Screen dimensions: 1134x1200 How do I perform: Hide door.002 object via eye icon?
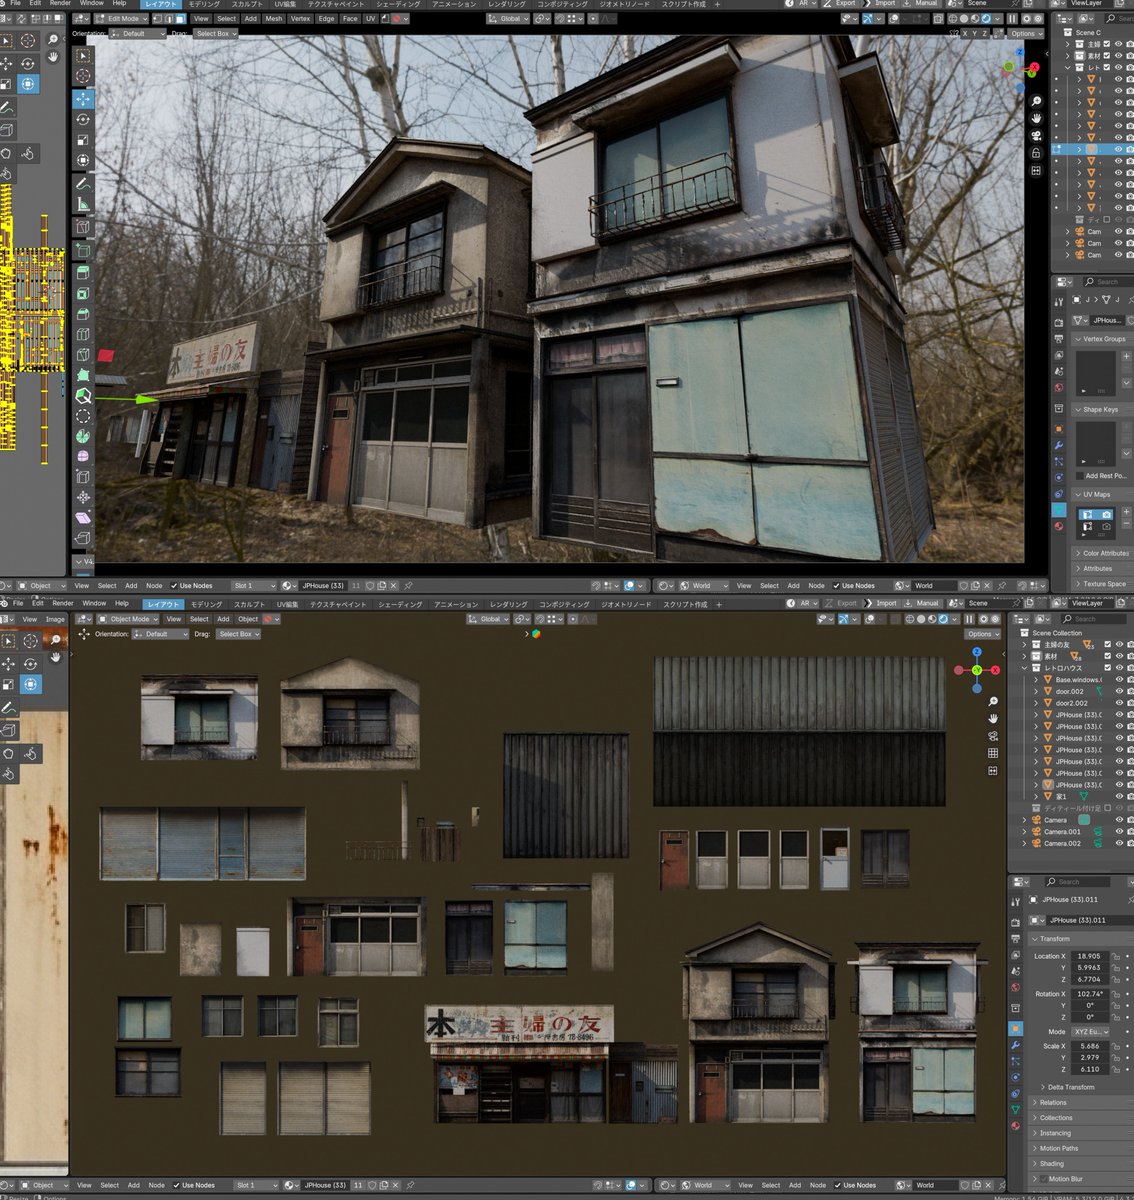1119,691
